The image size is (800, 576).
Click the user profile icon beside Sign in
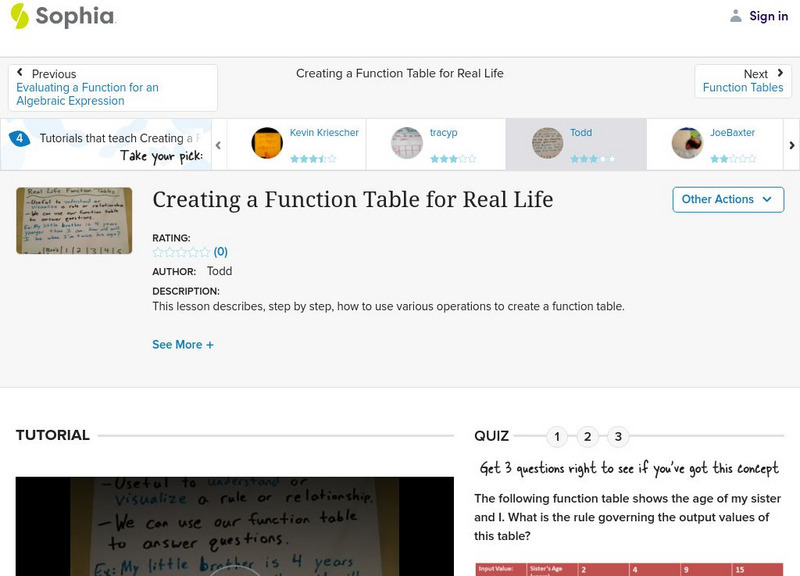click(735, 16)
